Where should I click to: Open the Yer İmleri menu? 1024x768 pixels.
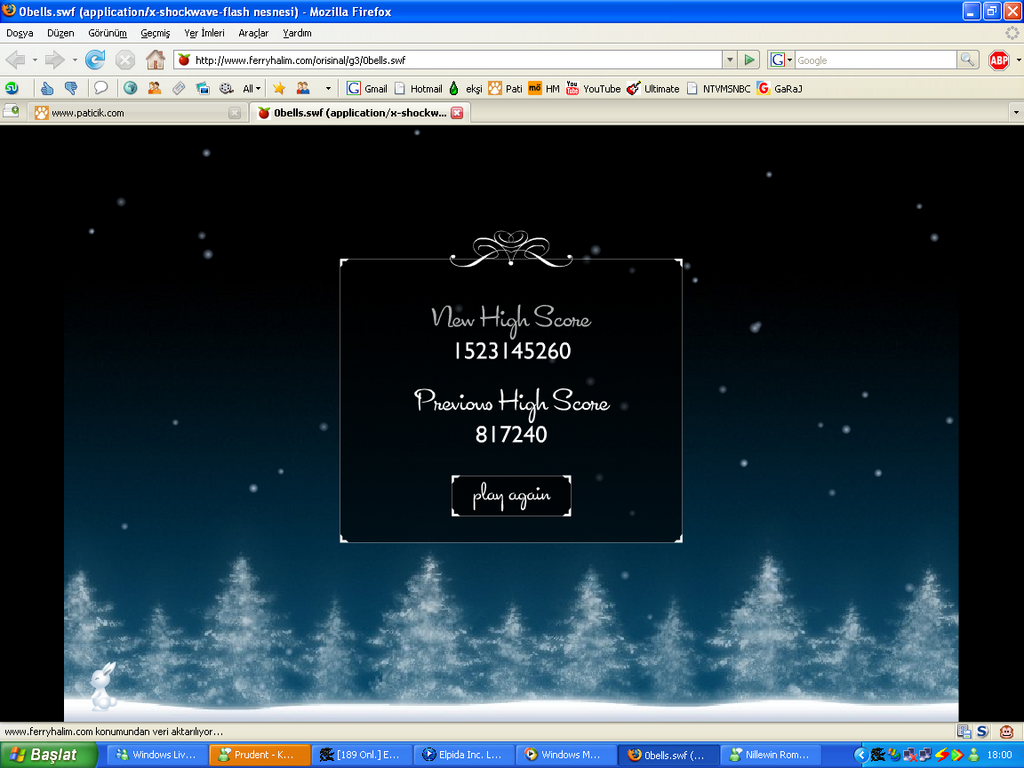(x=204, y=33)
